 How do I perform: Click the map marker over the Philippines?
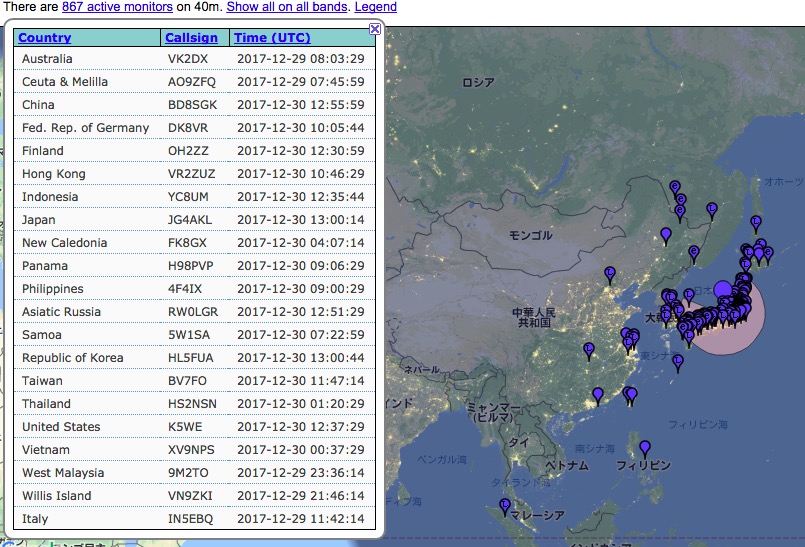pyautogui.click(x=645, y=448)
